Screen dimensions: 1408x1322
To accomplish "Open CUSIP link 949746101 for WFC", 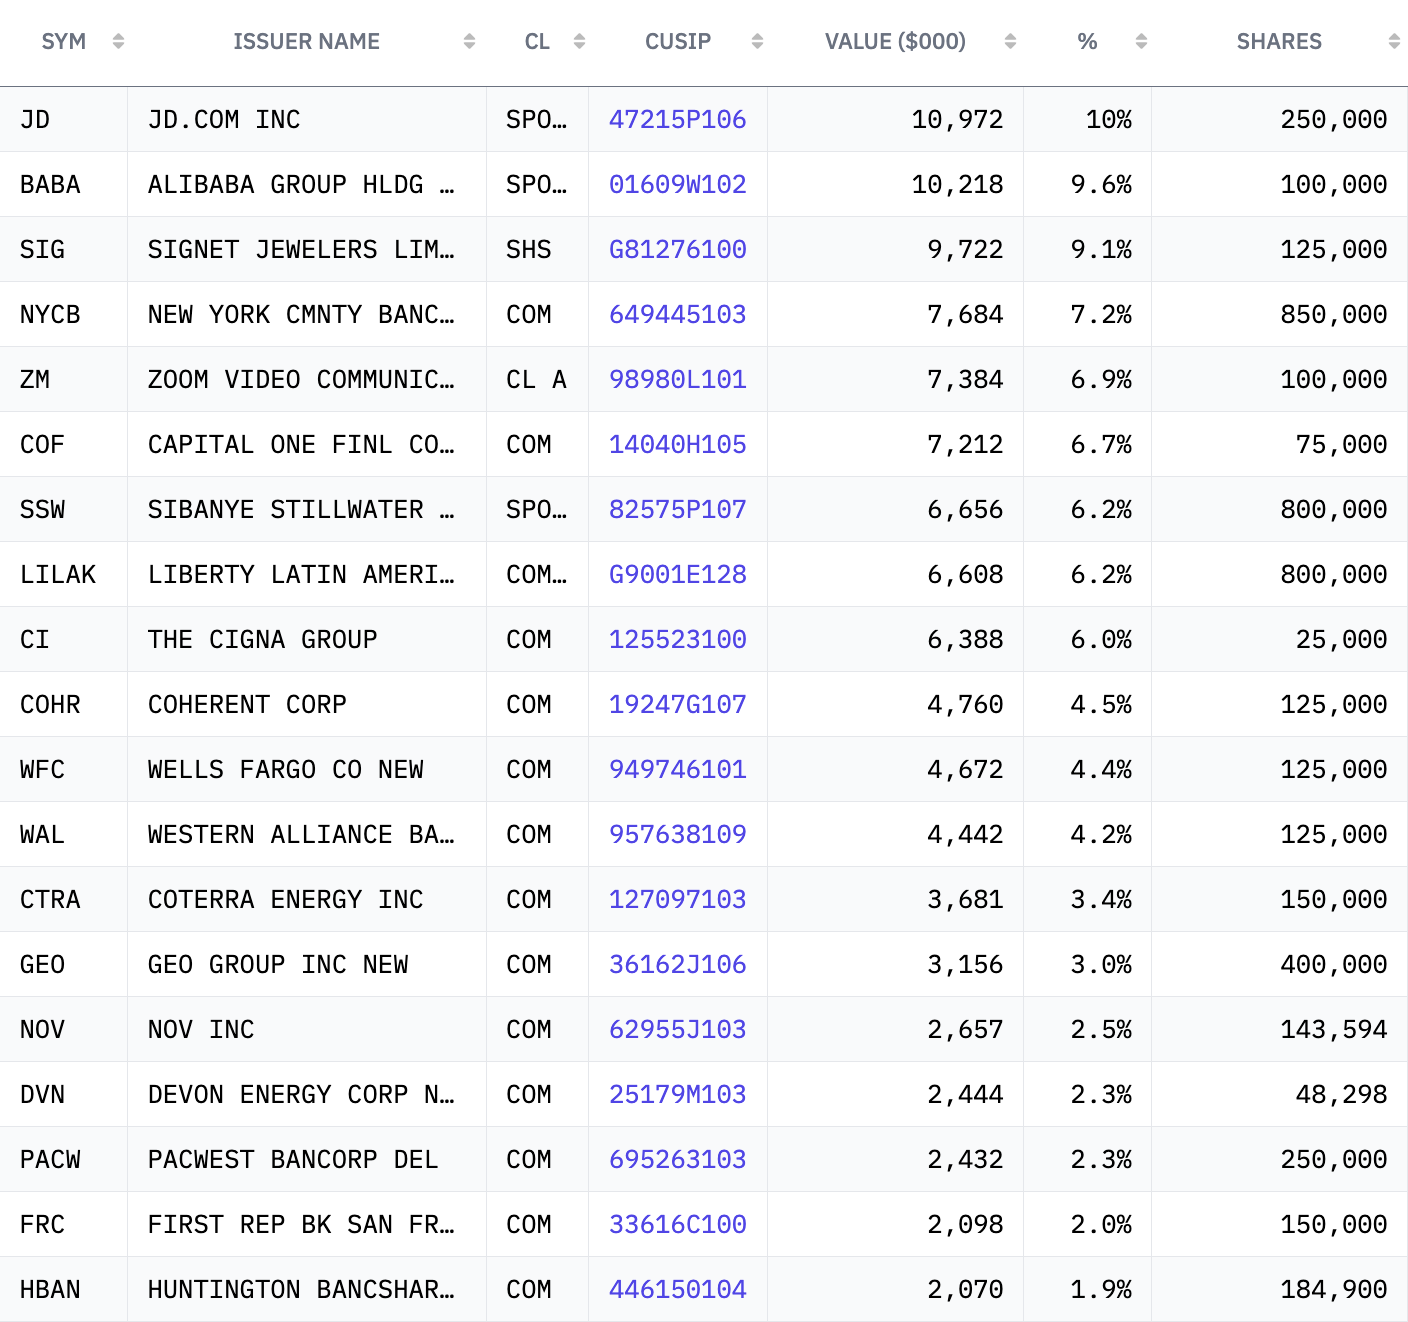I will [x=678, y=769].
